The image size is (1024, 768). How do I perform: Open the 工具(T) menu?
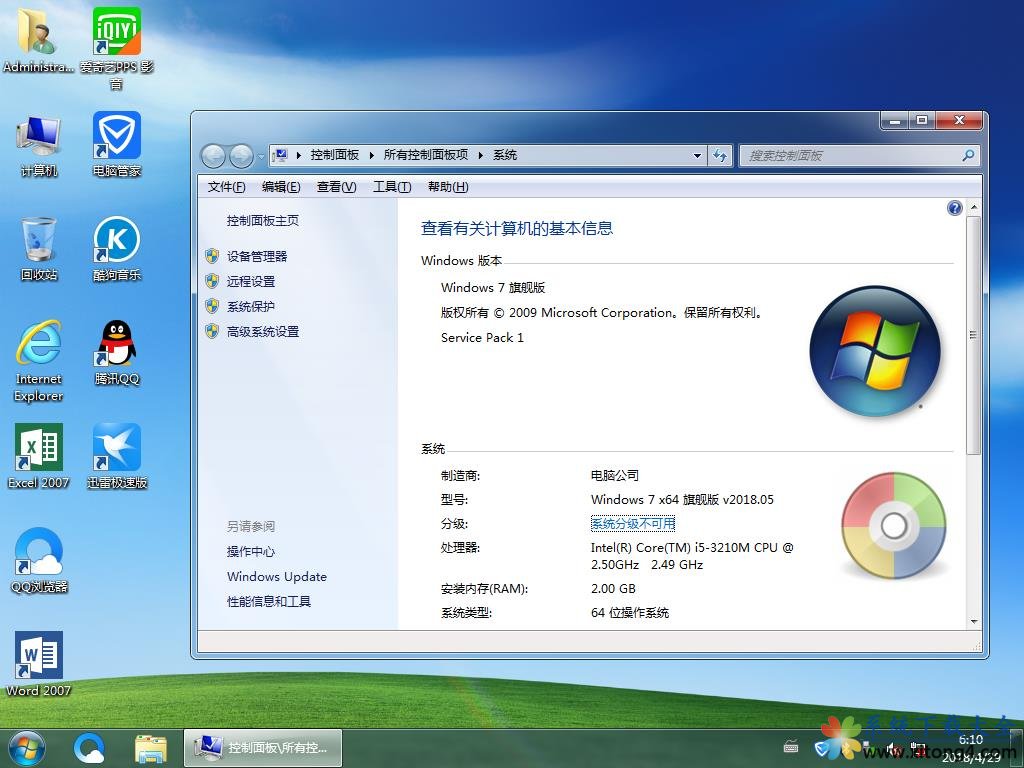(391, 187)
